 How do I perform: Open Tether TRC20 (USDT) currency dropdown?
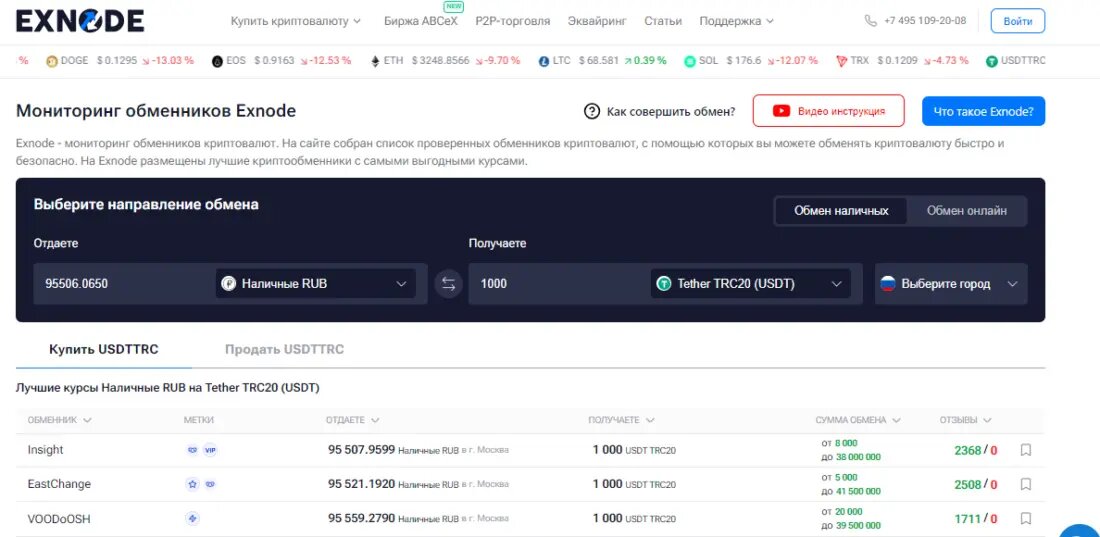click(x=751, y=284)
